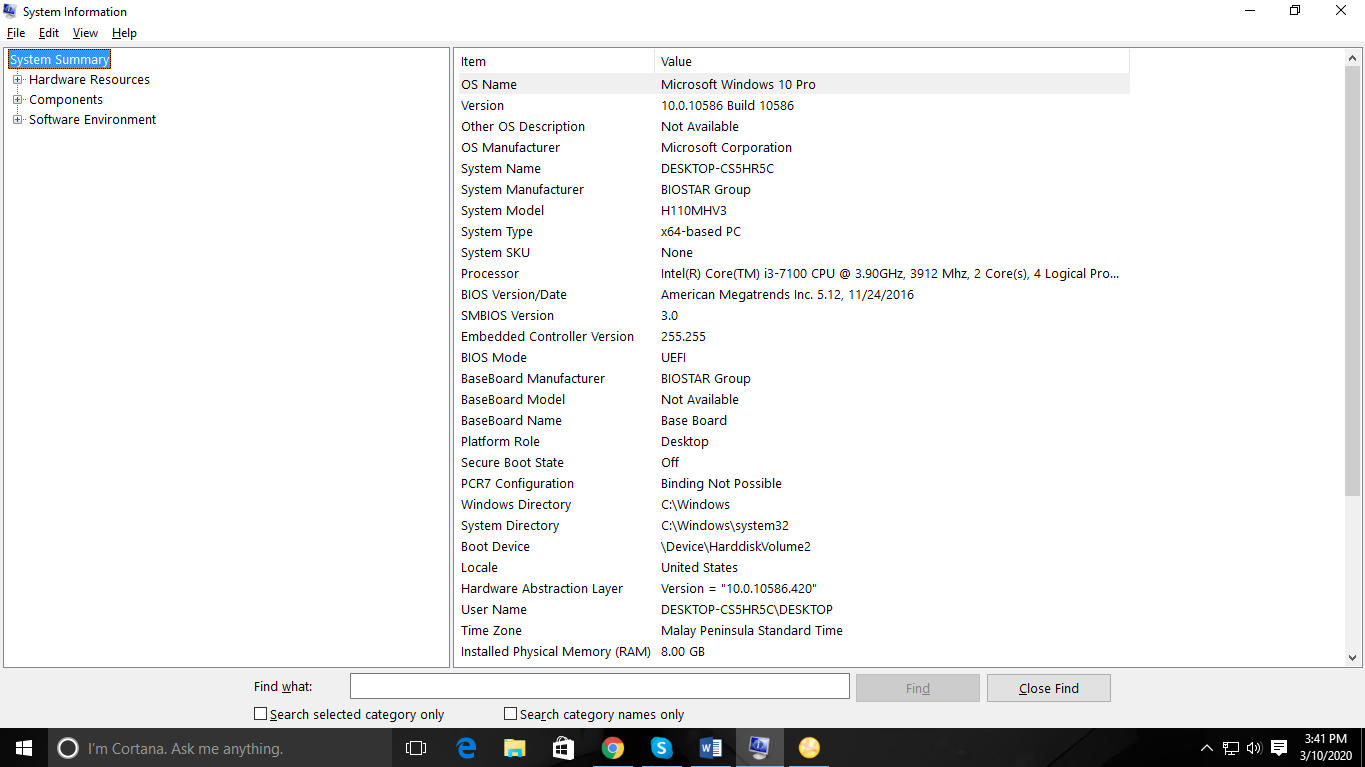Screen dimensions: 1365x767
Task: Open File Explorer from the taskbar
Action: tap(515, 748)
